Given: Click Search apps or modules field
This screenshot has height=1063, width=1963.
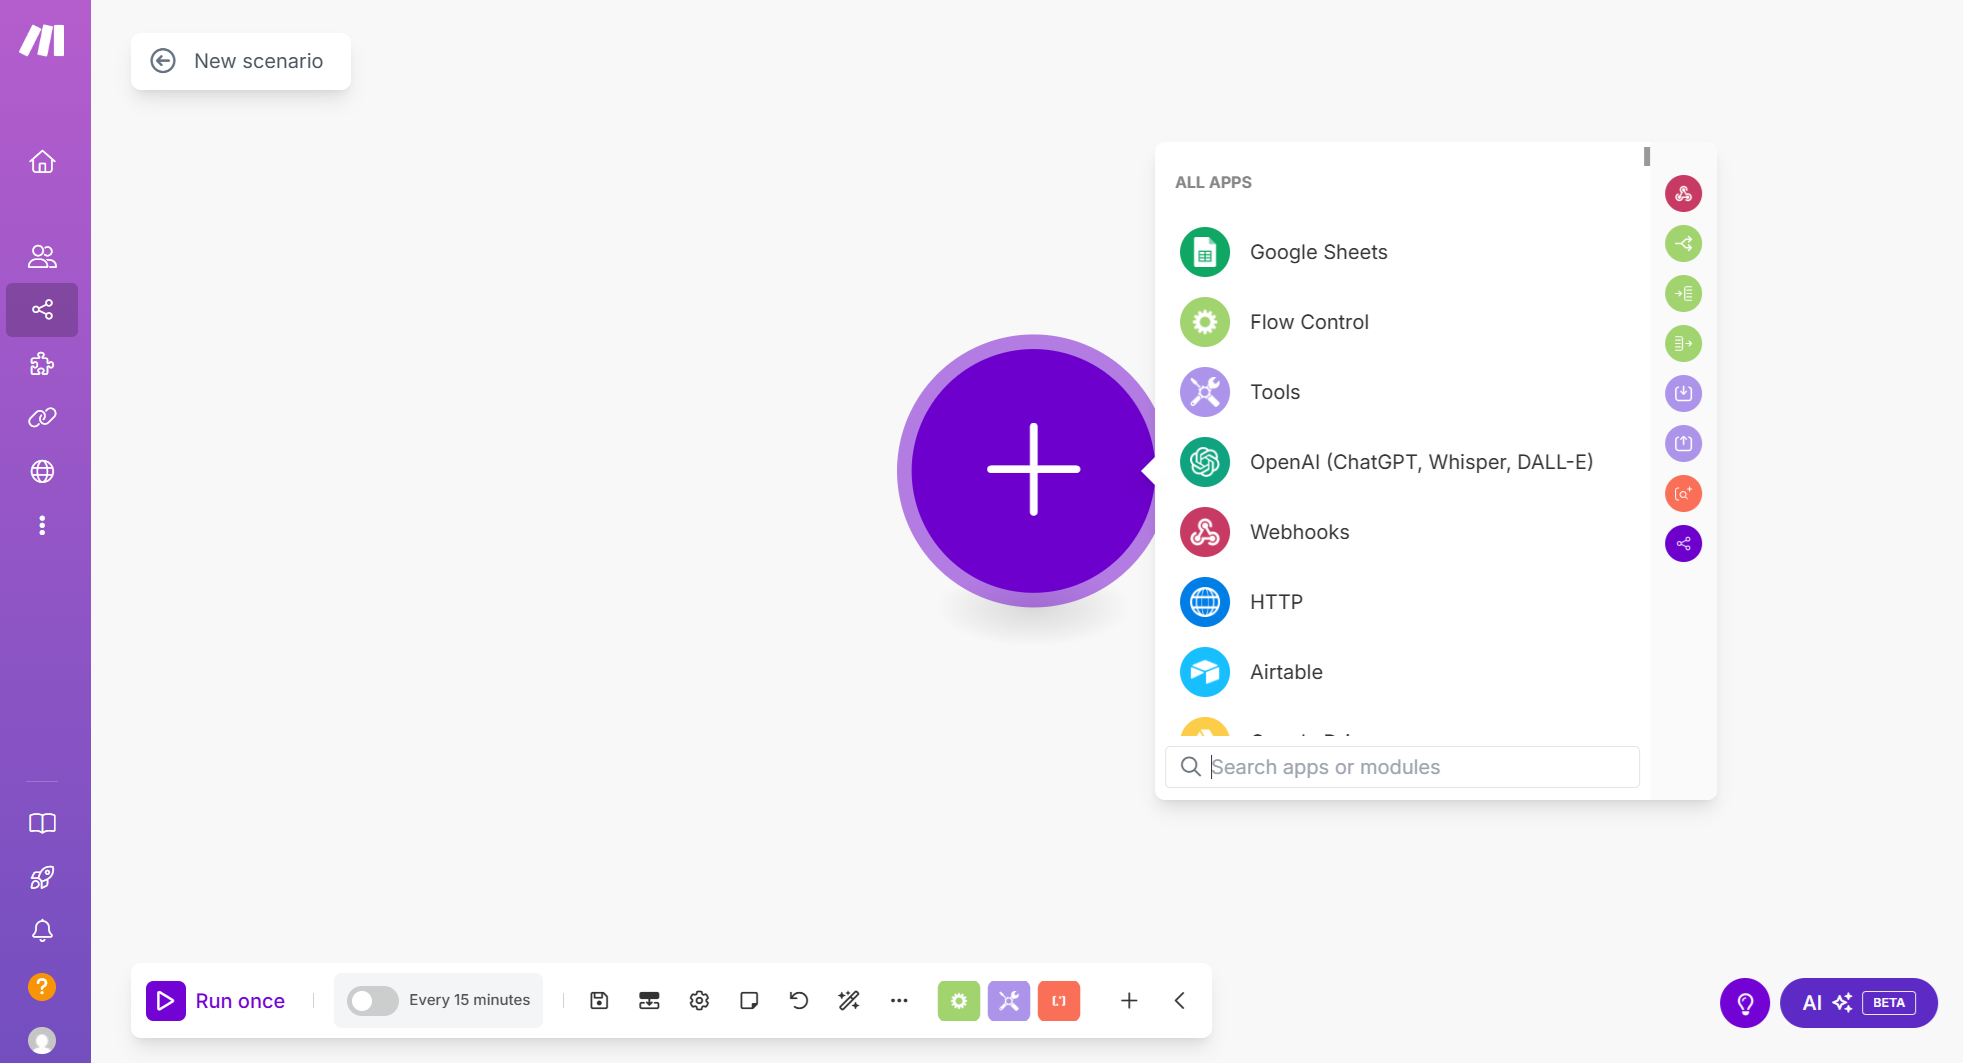Looking at the screenshot, I should coord(1402,767).
